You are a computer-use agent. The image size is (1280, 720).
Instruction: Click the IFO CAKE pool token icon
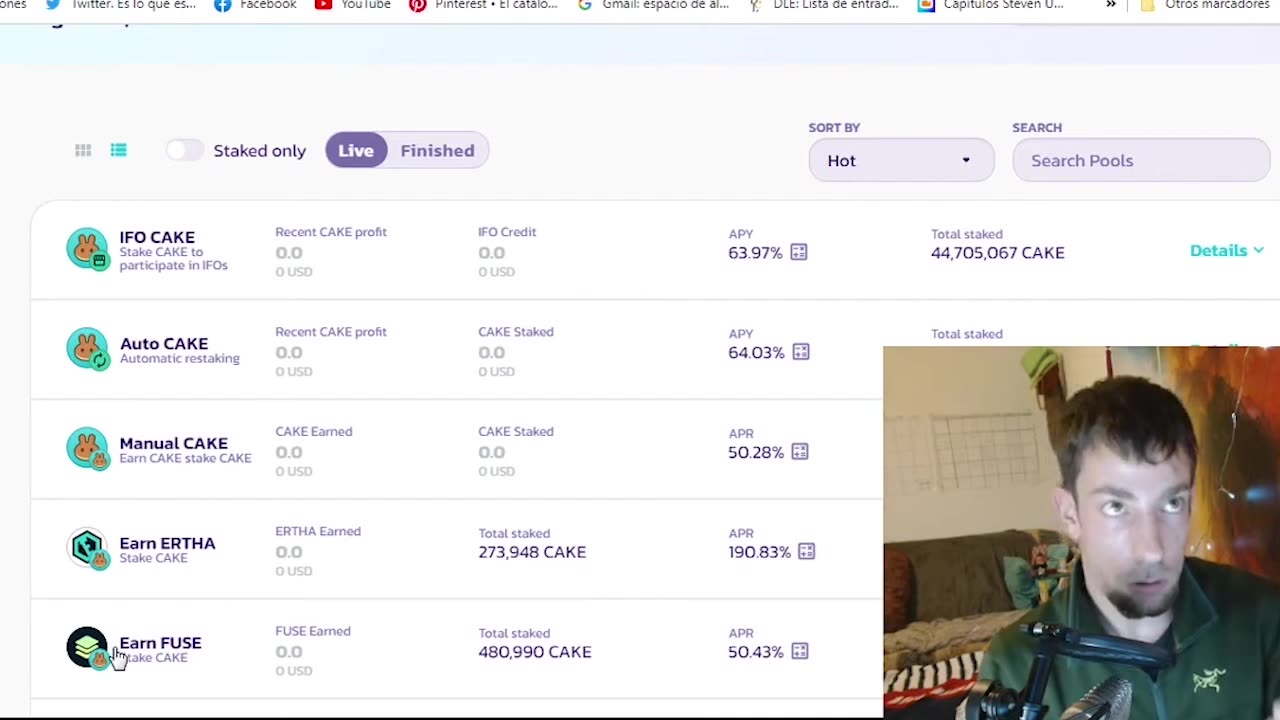[87, 249]
